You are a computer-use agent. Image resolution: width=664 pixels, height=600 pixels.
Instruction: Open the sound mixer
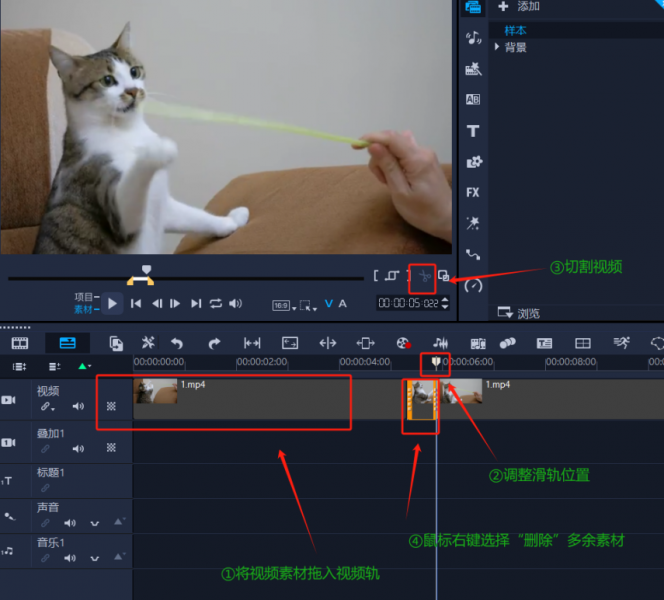(440, 343)
